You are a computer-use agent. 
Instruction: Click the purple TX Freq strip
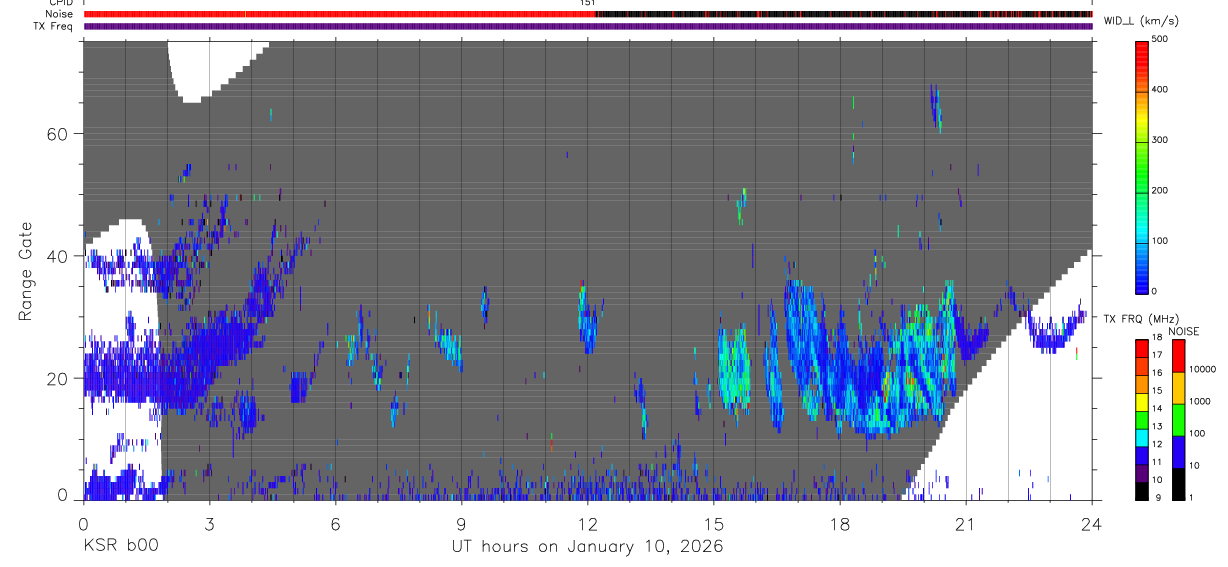[587, 26]
